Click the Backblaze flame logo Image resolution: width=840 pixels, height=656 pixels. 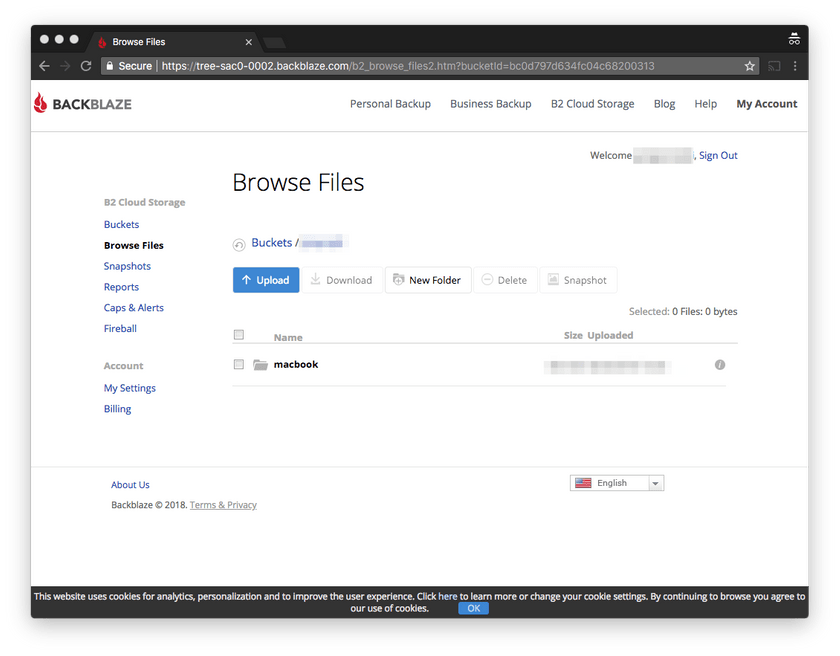point(41,103)
